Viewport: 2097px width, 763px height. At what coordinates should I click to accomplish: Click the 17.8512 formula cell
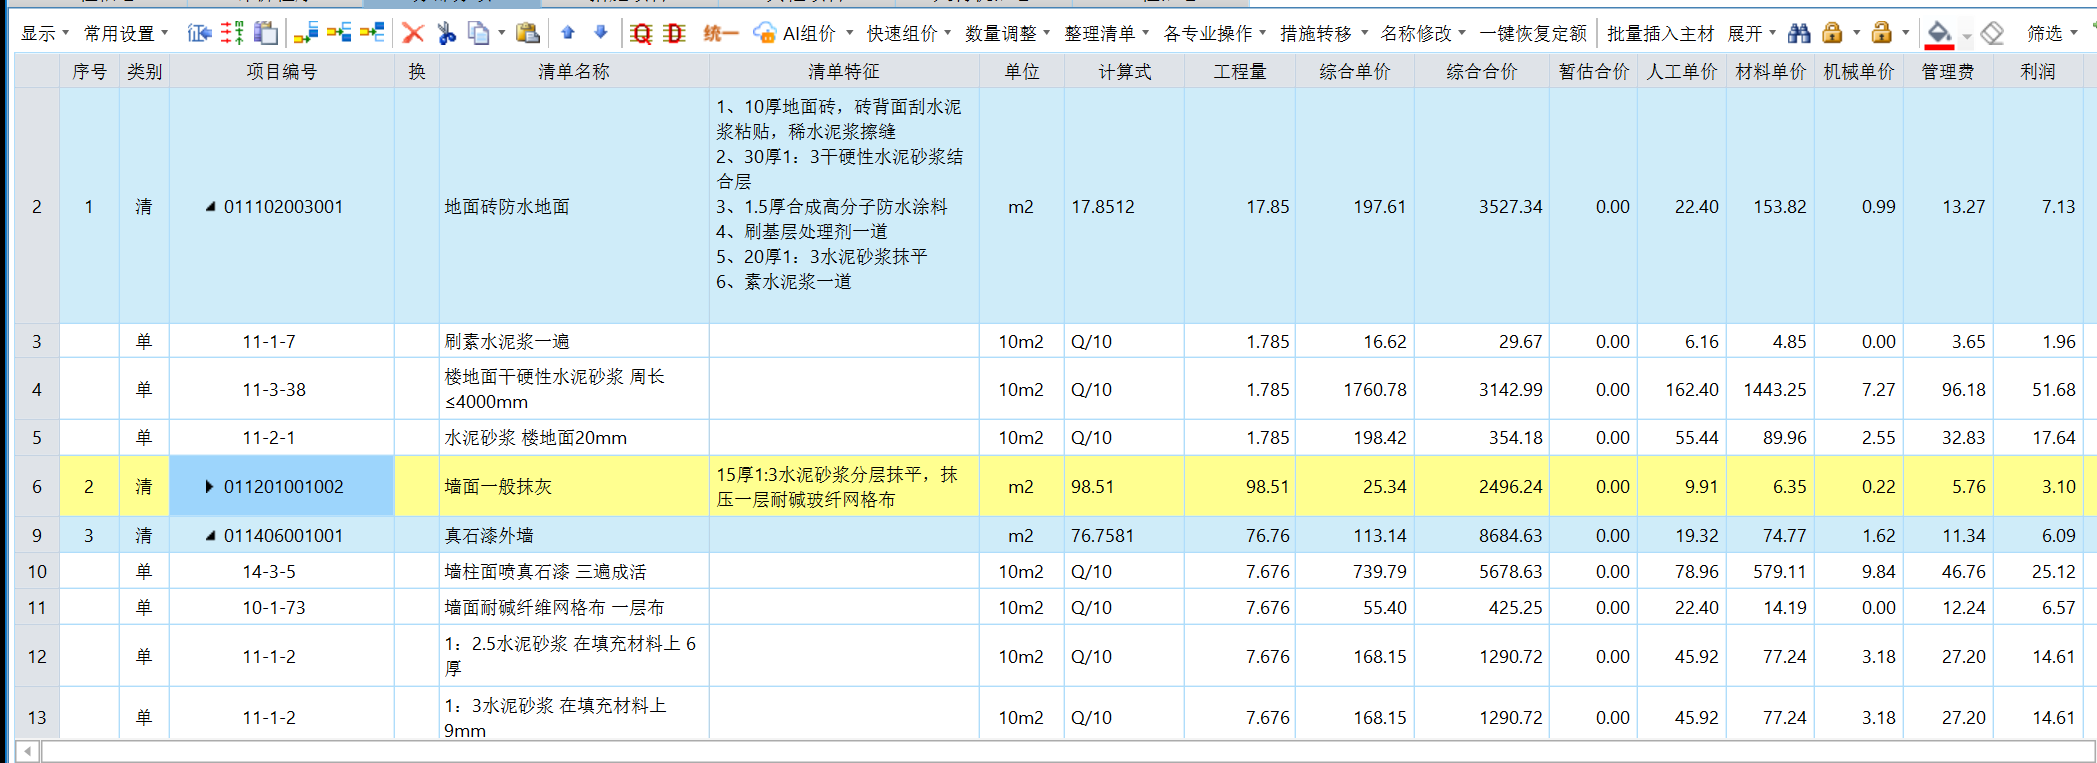pos(1124,206)
